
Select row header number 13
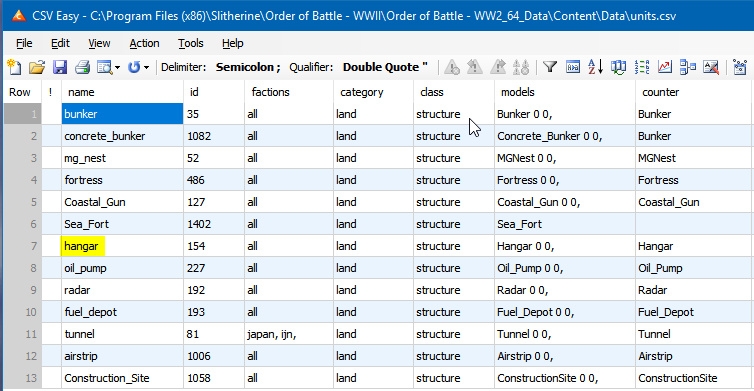tap(23, 378)
